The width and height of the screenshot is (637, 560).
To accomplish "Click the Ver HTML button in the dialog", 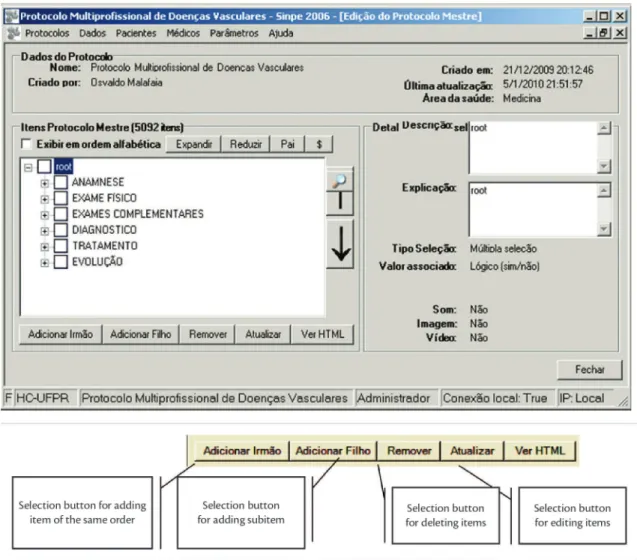I will [323, 334].
